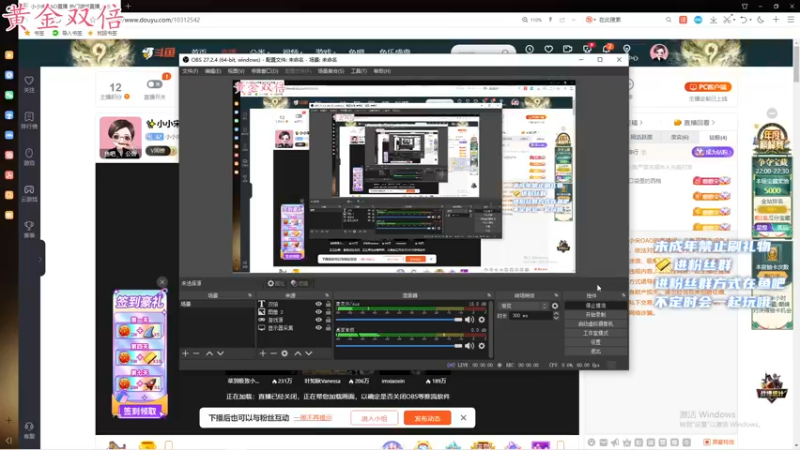Select the text source row in Sources
Screen dimensions: 800x450
pos(292,304)
